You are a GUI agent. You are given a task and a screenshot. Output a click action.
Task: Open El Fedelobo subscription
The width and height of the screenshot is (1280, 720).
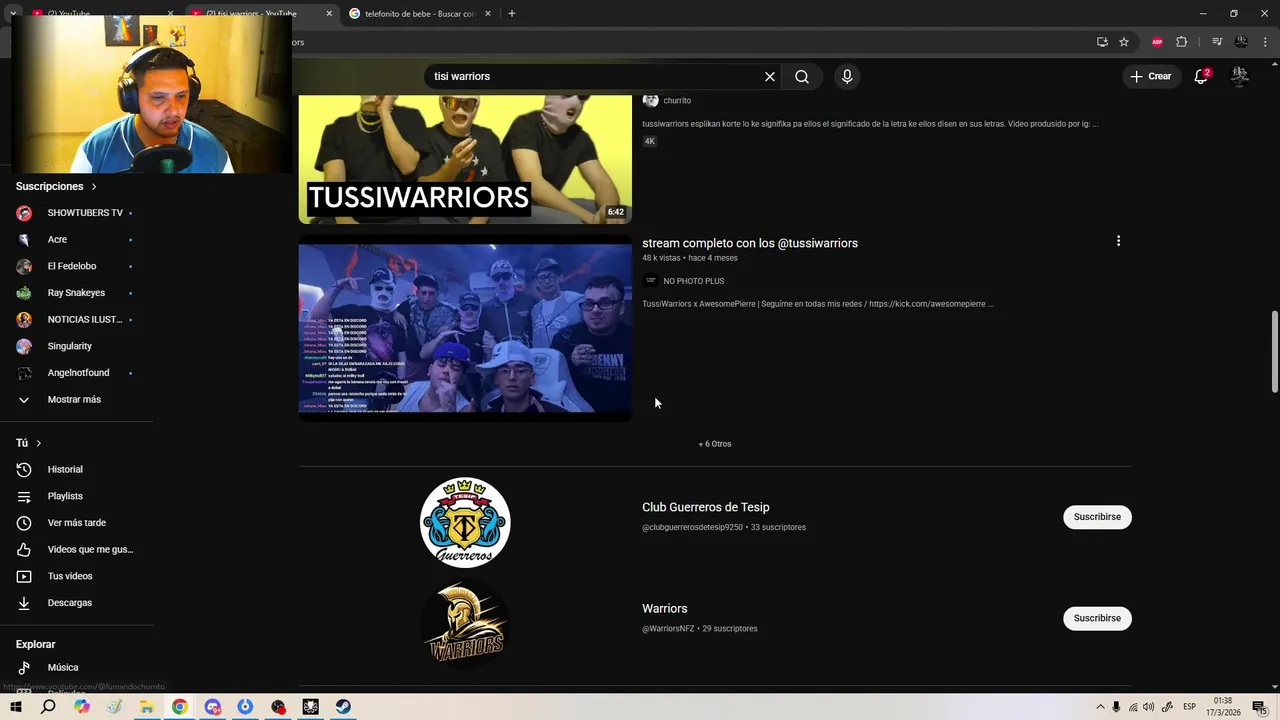(77, 266)
